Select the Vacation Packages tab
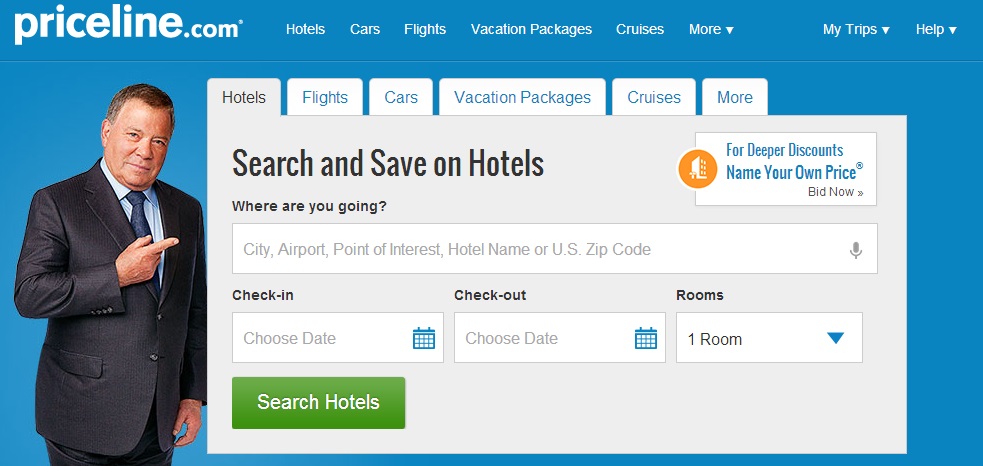 pos(522,97)
